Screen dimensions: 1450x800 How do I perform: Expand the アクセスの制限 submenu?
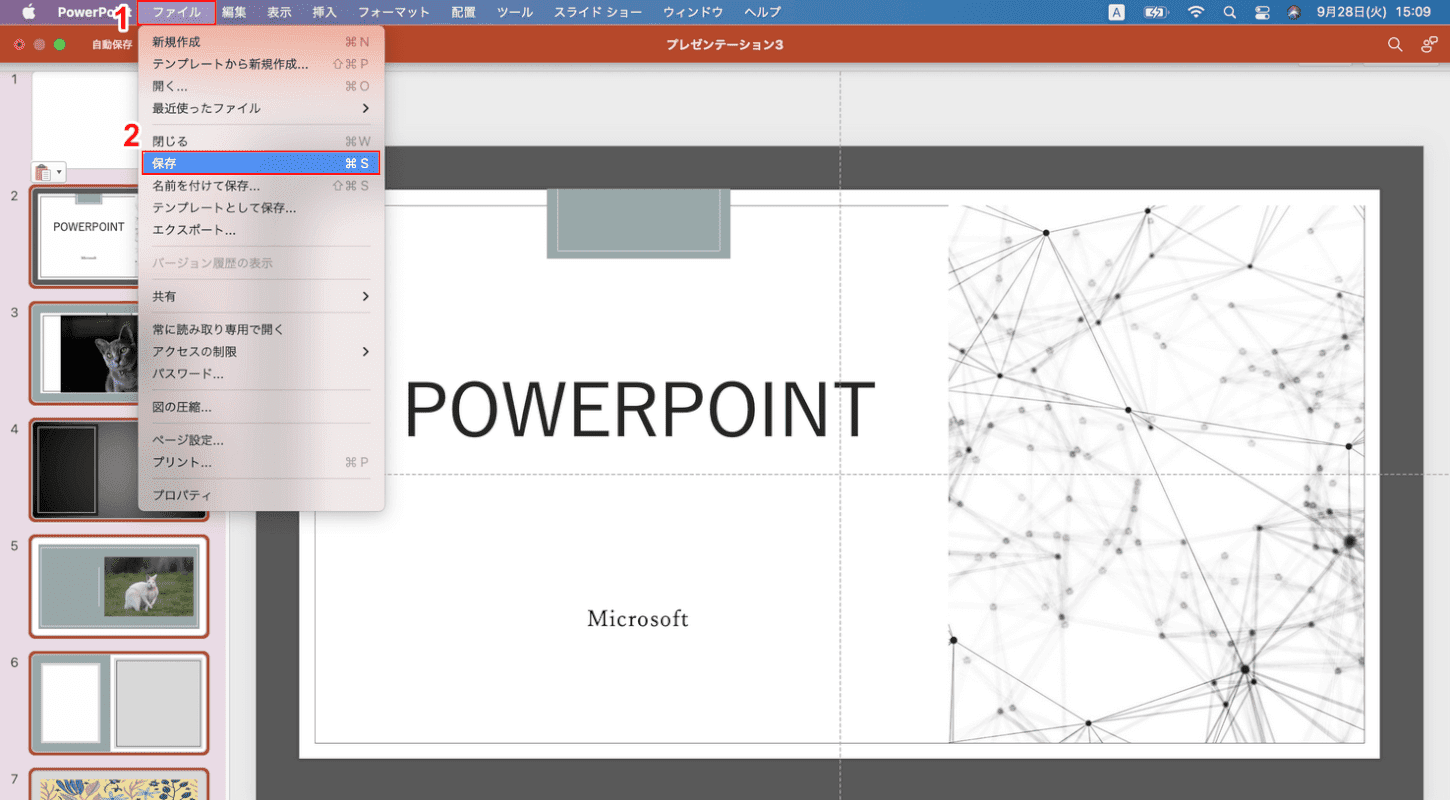[261, 351]
